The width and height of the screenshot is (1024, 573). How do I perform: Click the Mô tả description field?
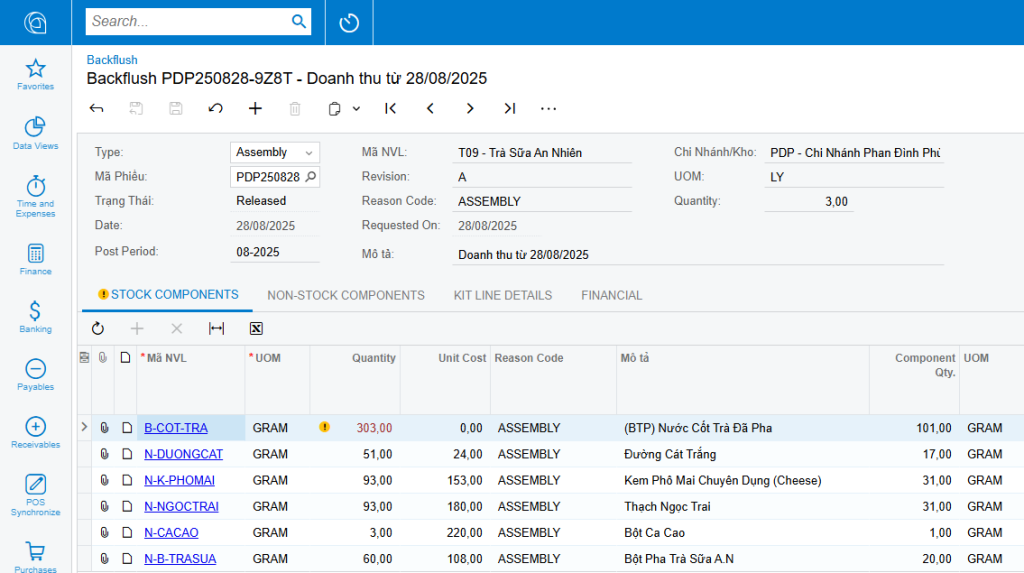click(x=697, y=255)
